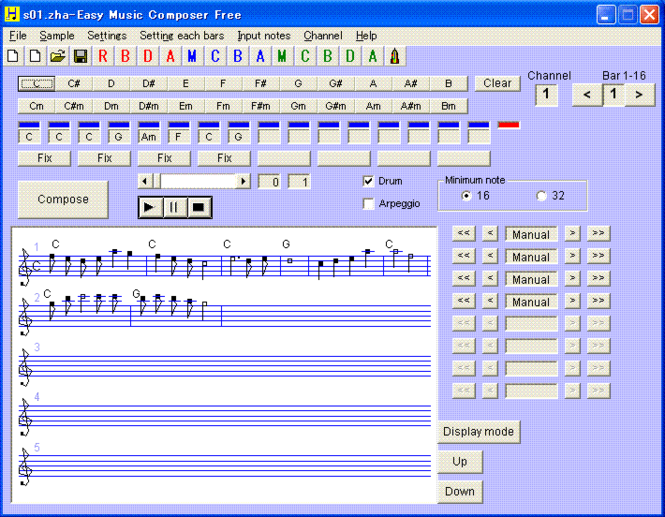Click the save floppy disk icon

79,56
